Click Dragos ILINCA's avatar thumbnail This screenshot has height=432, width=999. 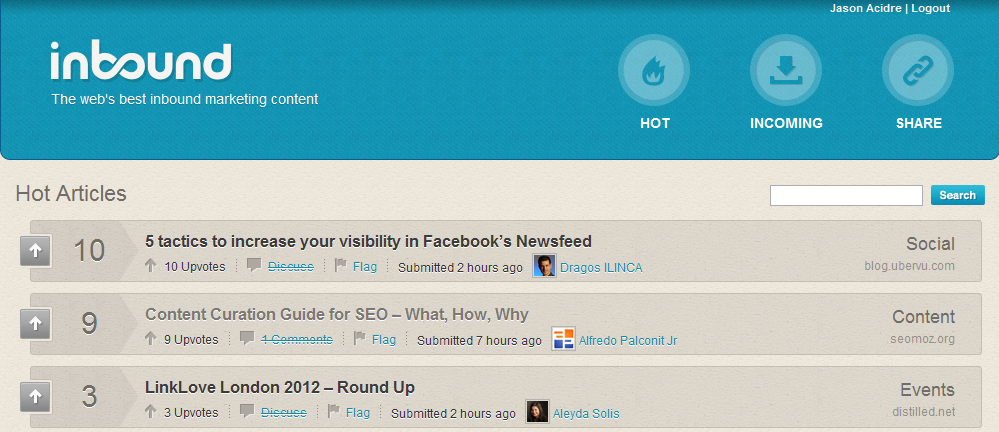(x=545, y=267)
